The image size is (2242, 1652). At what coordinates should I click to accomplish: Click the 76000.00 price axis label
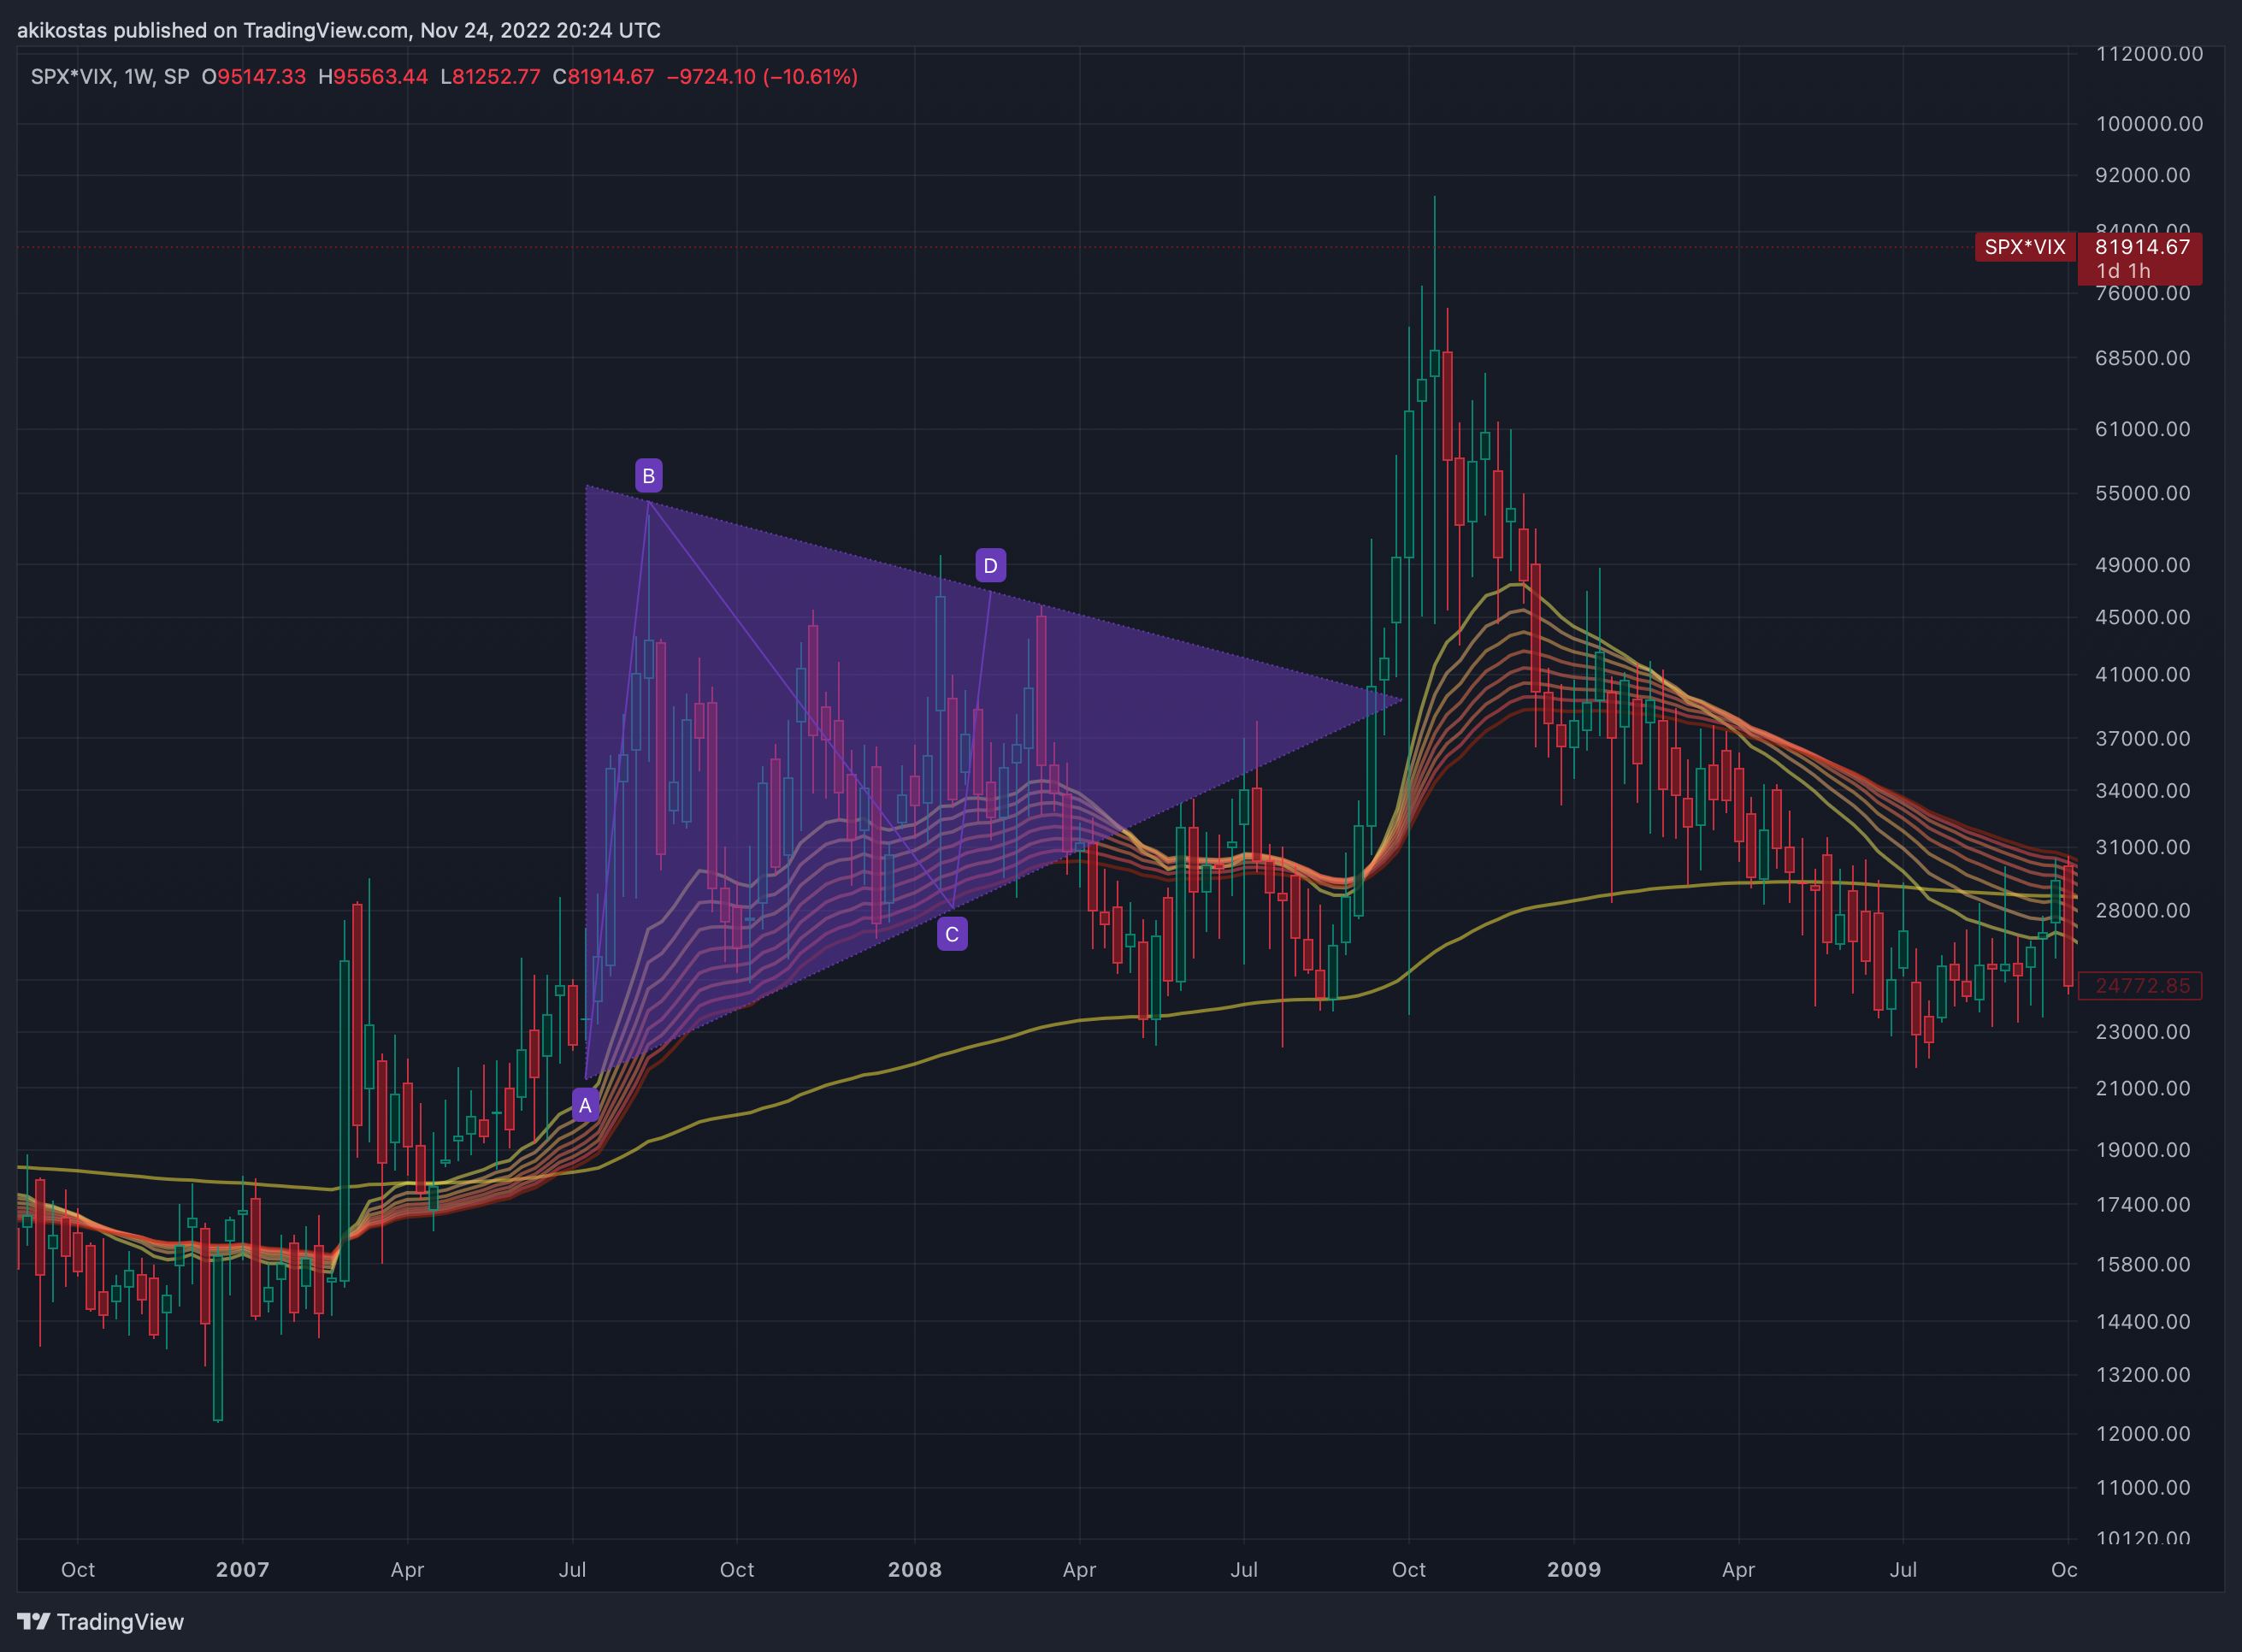[2142, 293]
